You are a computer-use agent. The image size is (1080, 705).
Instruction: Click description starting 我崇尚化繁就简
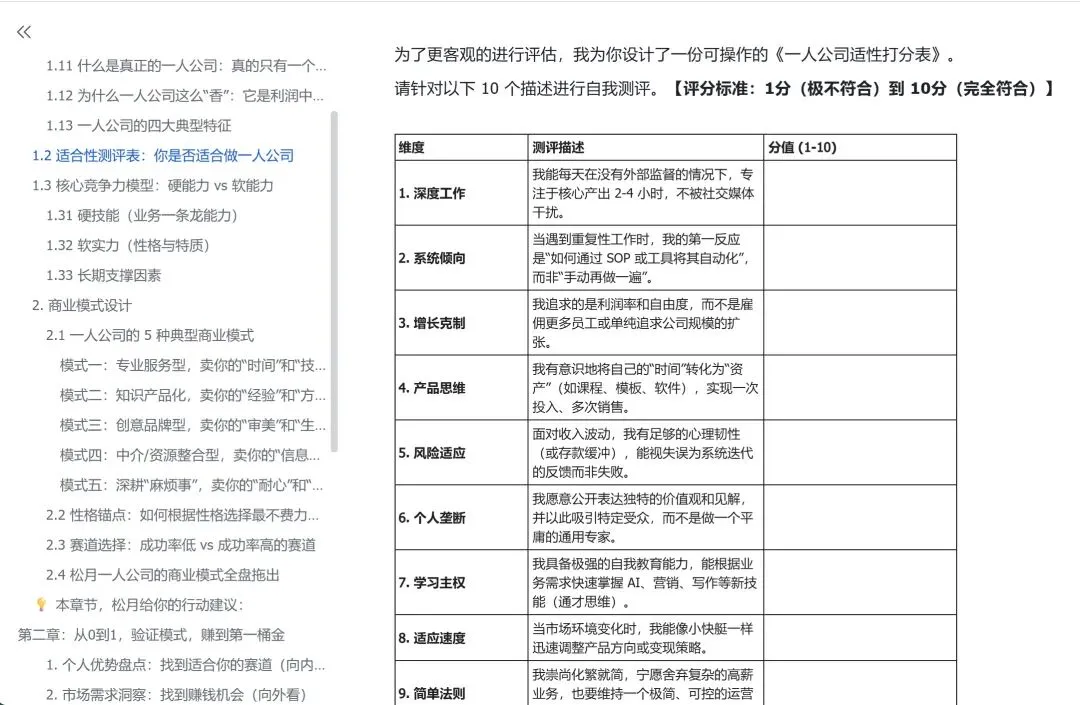643,684
